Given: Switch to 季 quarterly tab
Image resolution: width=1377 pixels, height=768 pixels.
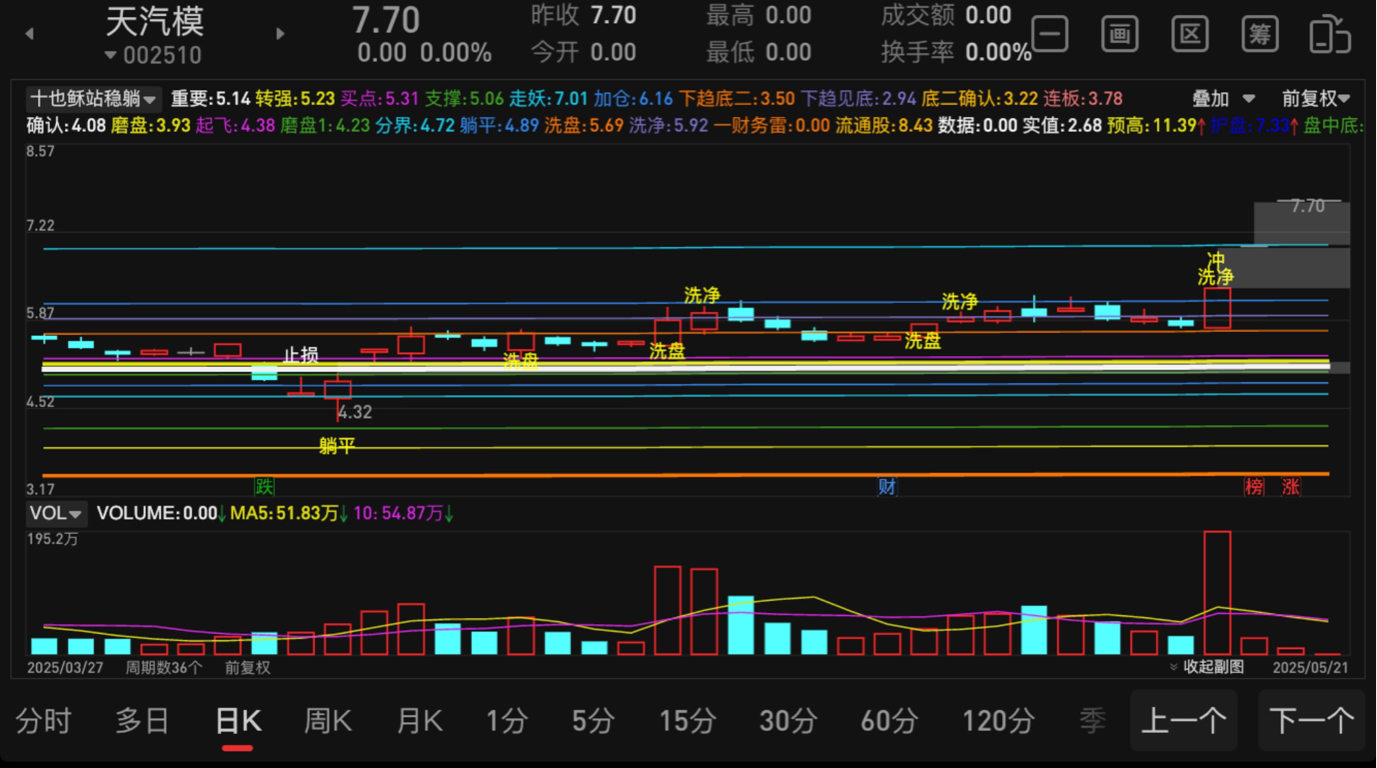Looking at the screenshot, I should pos(1093,720).
